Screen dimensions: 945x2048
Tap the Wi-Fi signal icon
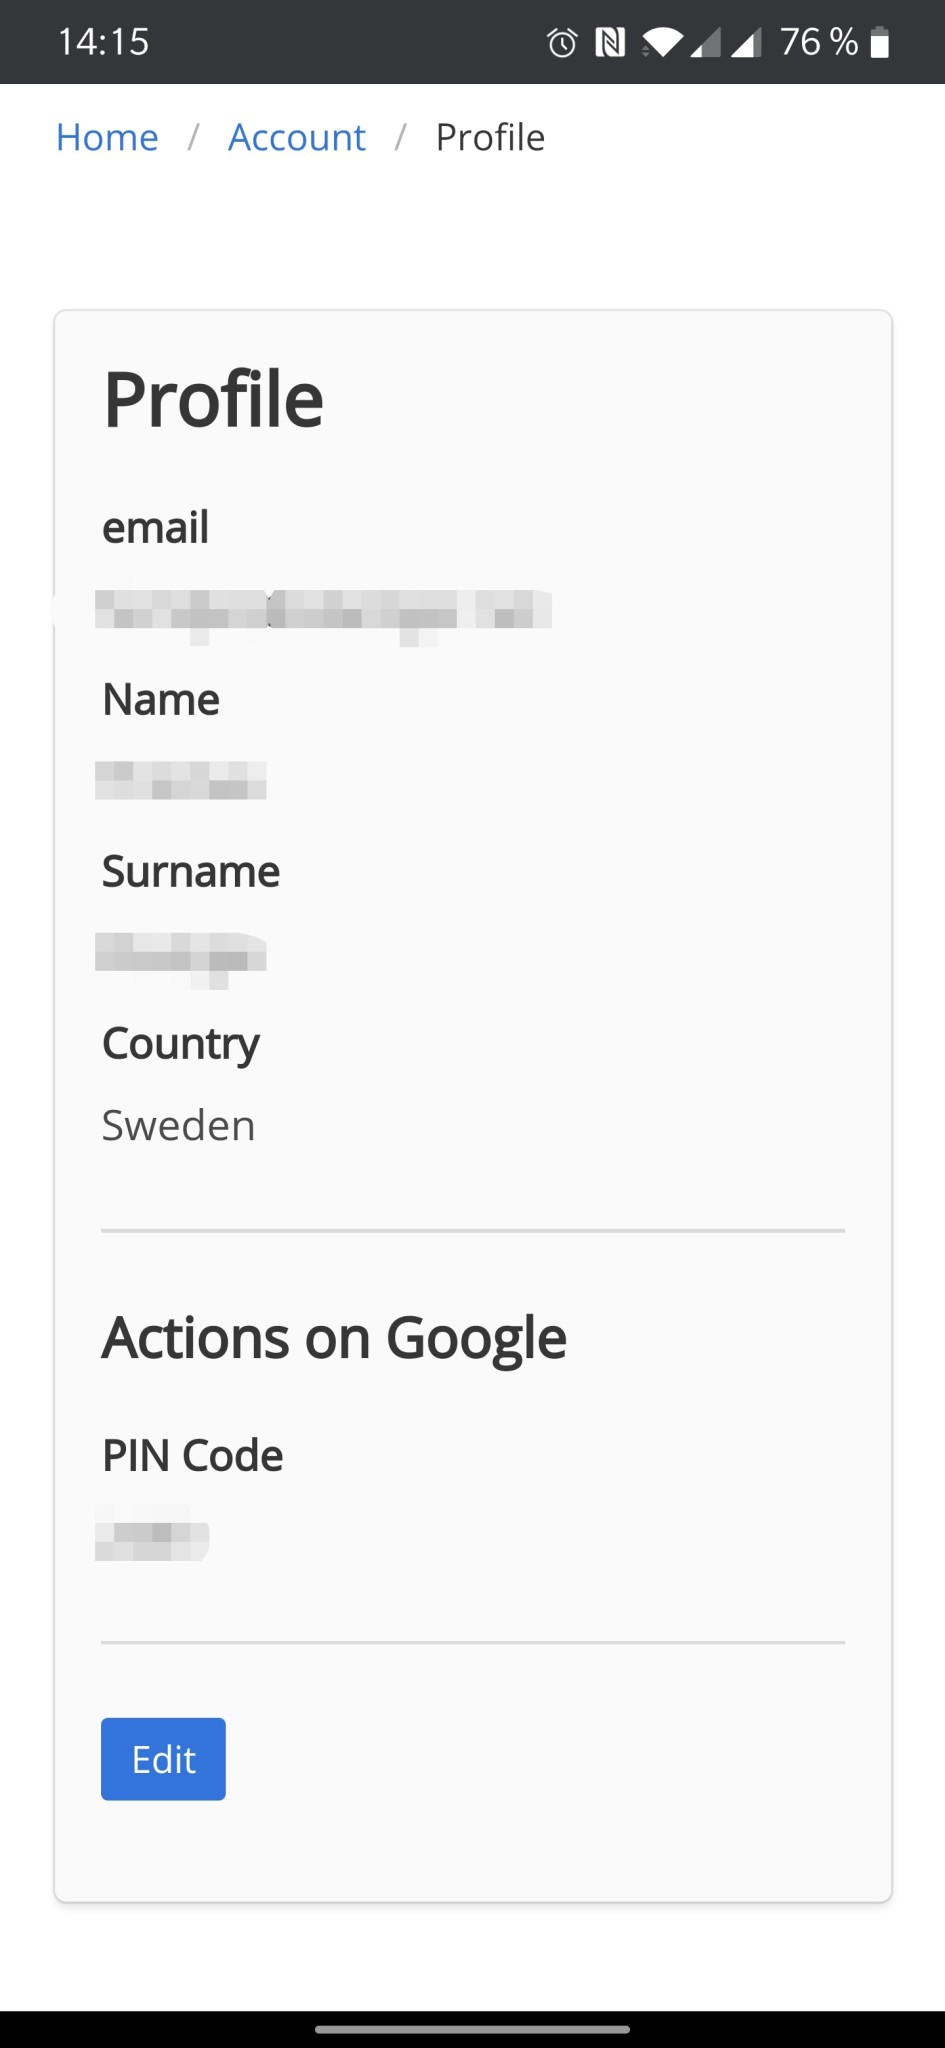pyautogui.click(x=662, y=43)
